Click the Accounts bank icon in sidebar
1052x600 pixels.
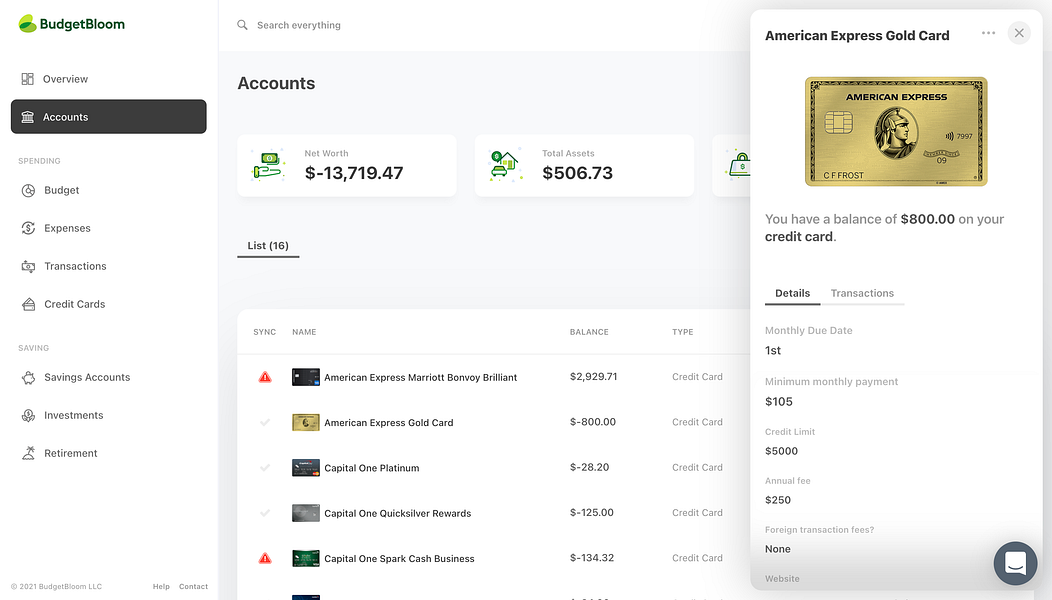[28, 117]
